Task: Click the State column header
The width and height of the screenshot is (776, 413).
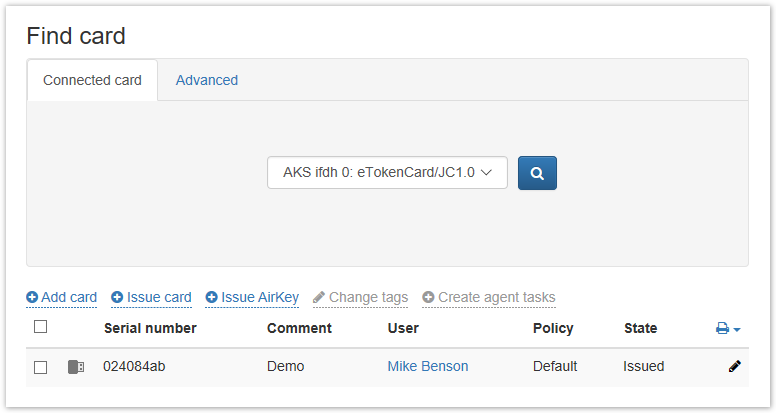Action: (640, 328)
